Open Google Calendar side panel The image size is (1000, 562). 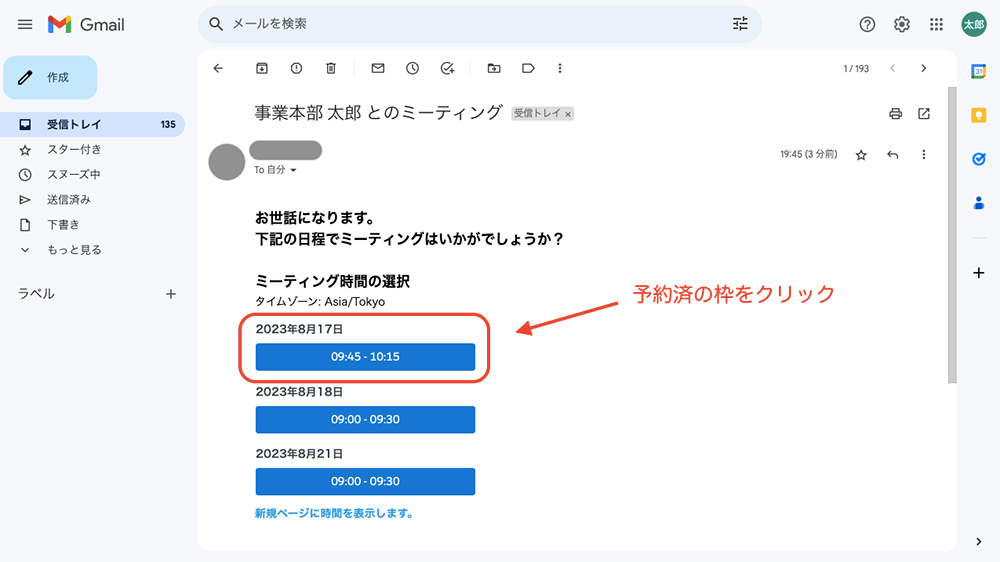click(x=978, y=71)
